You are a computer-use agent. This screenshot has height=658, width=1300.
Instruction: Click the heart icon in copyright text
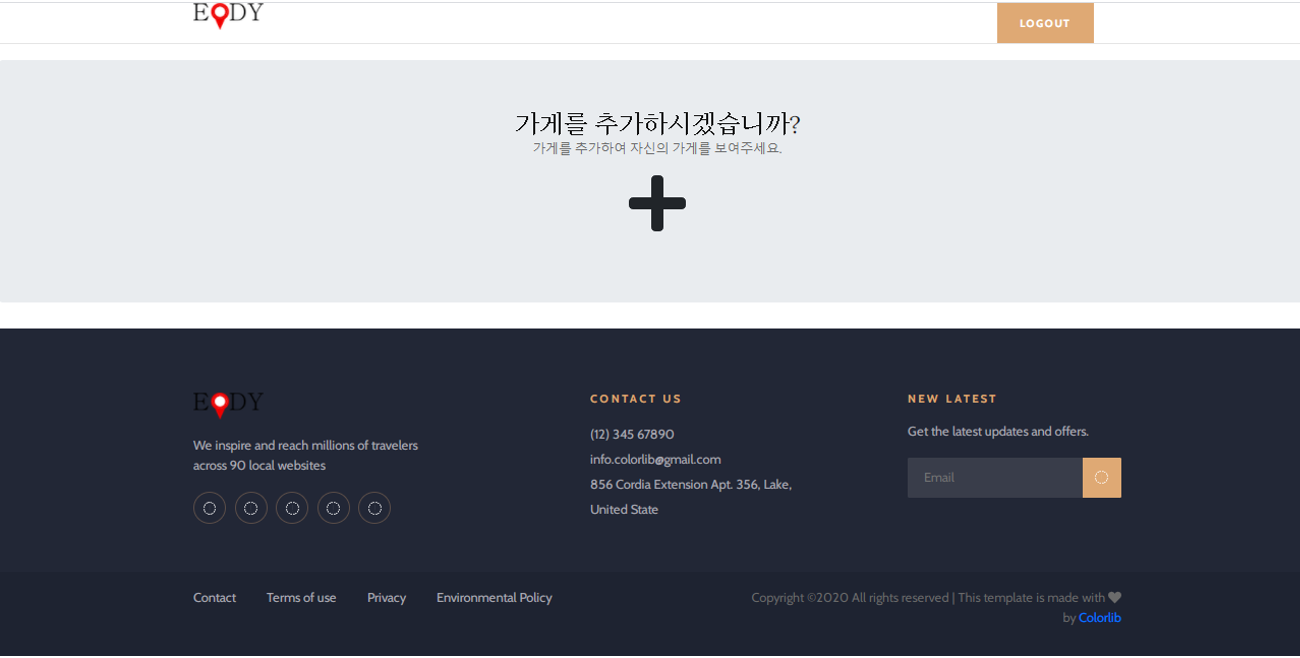(x=1114, y=598)
